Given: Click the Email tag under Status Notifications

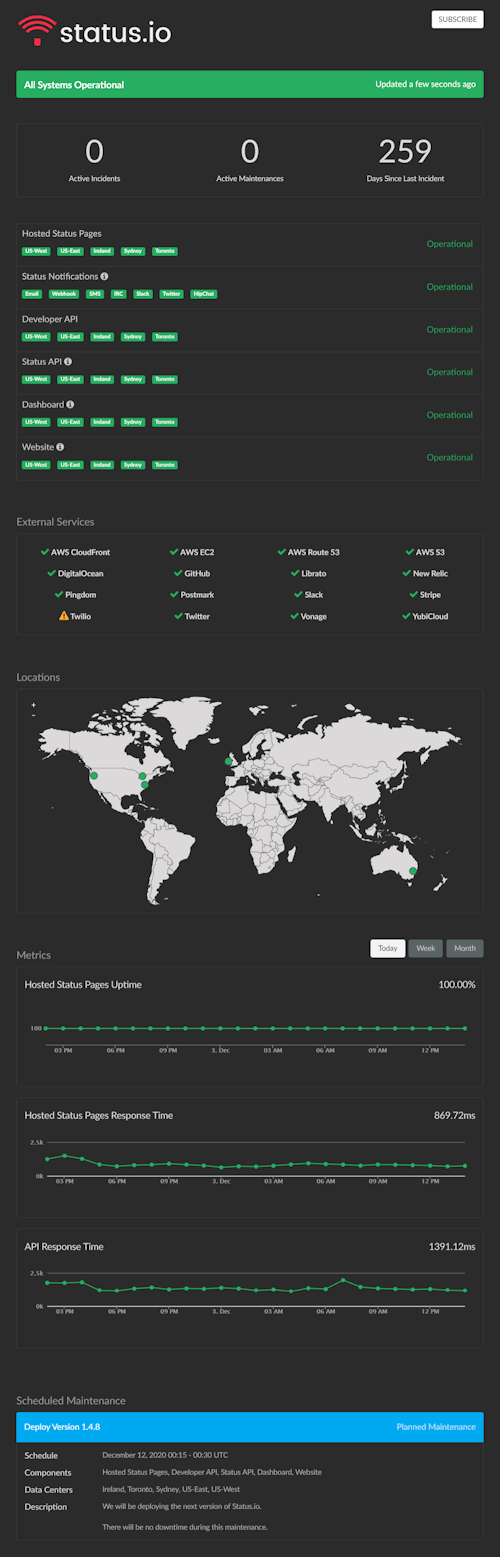Looking at the screenshot, I should pos(32,294).
